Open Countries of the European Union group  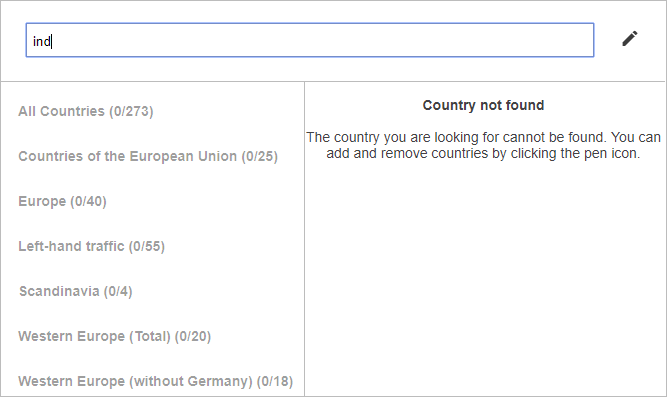click(148, 156)
